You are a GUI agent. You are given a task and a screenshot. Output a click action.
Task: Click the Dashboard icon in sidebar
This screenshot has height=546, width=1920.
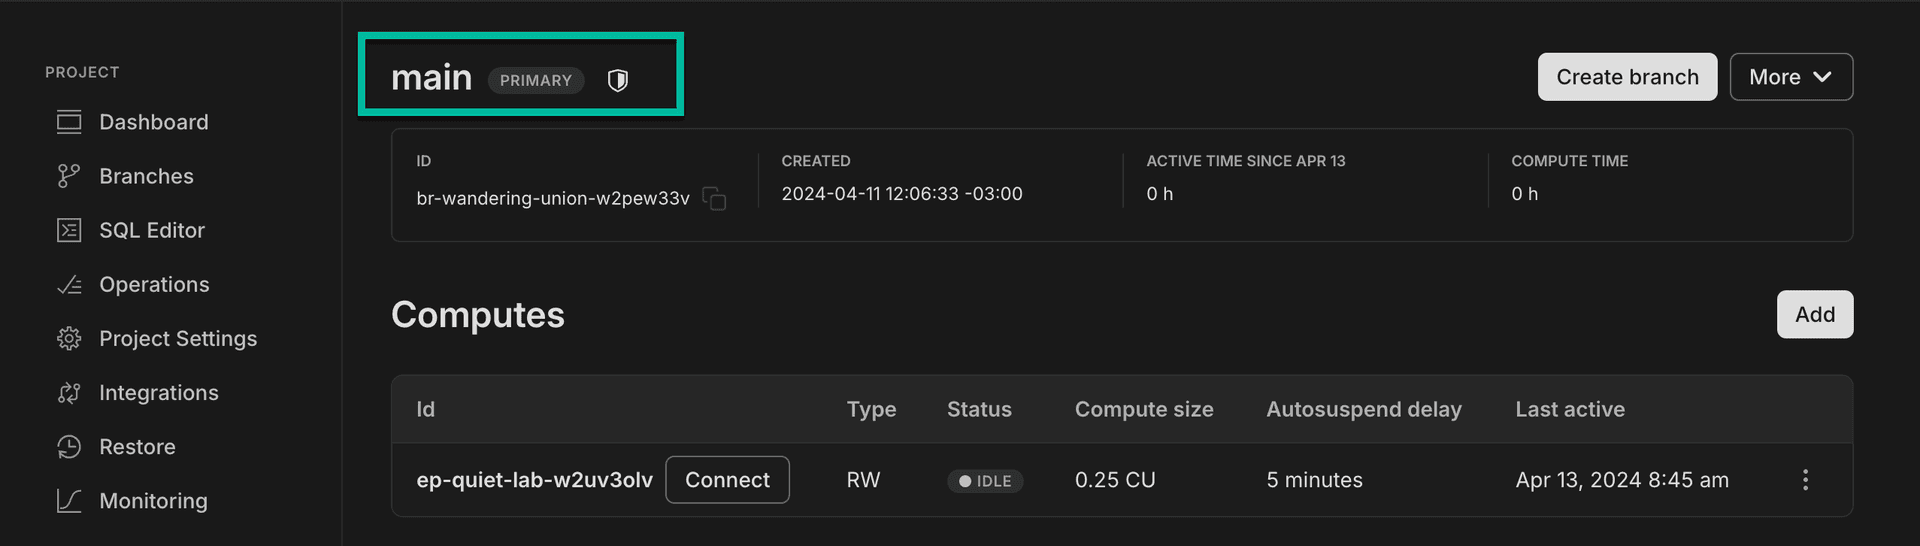click(69, 122)
